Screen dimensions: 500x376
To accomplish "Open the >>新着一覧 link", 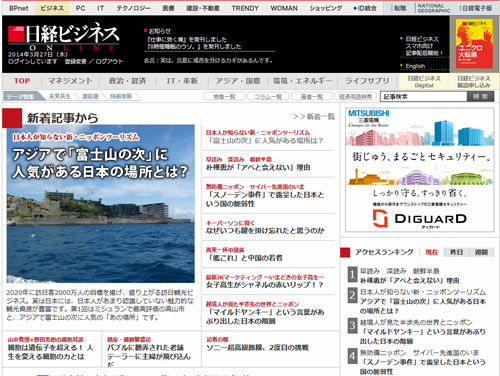I will pyautogui.click(x=314, y=116).
